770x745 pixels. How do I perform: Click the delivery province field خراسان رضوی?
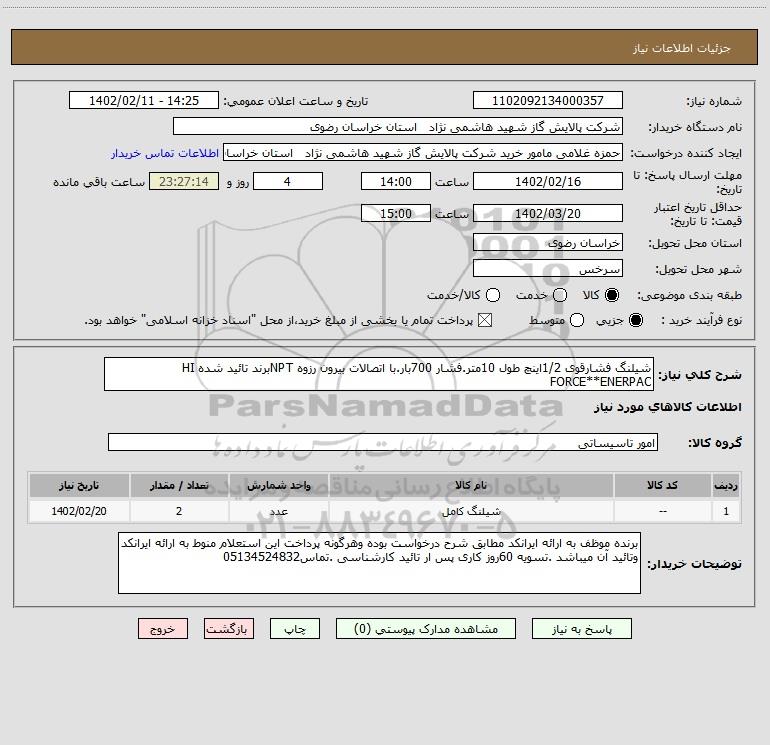point(548,243)
